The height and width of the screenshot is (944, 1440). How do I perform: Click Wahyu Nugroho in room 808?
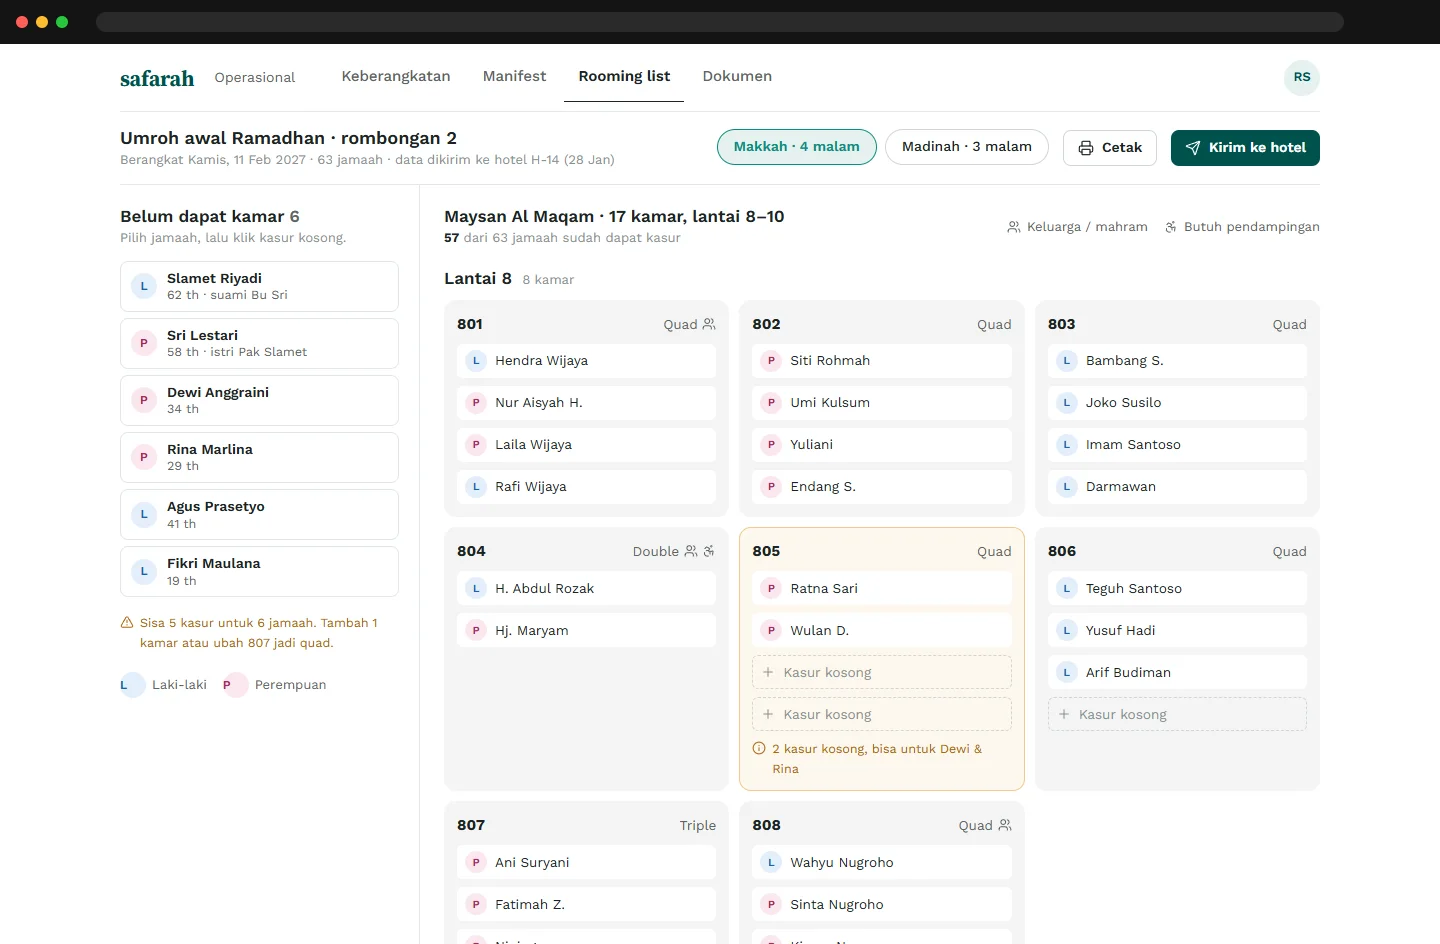(x=882, y=862)
